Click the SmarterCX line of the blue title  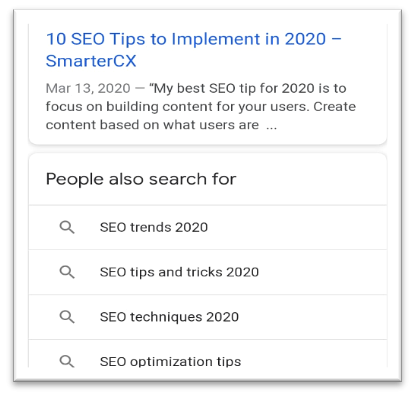point(91,61)
